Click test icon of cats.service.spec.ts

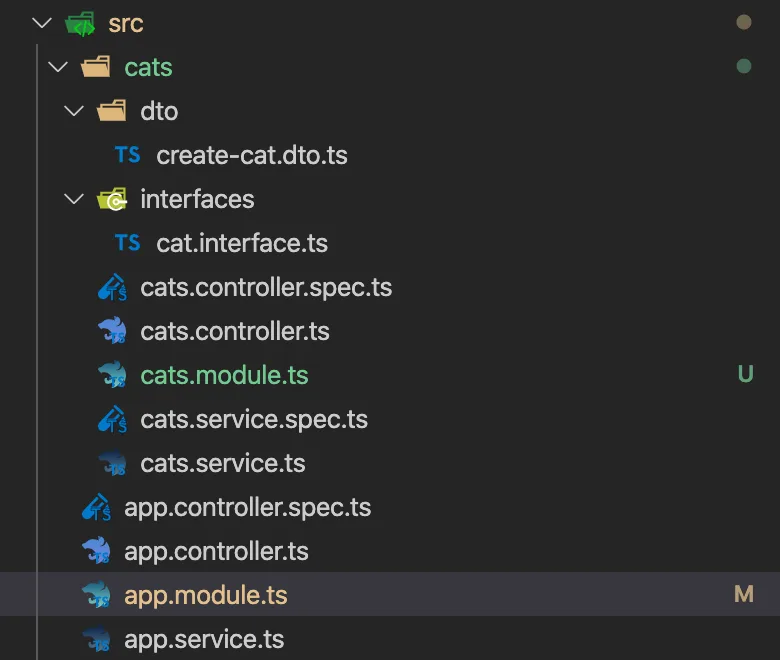(x=112, y=419)
